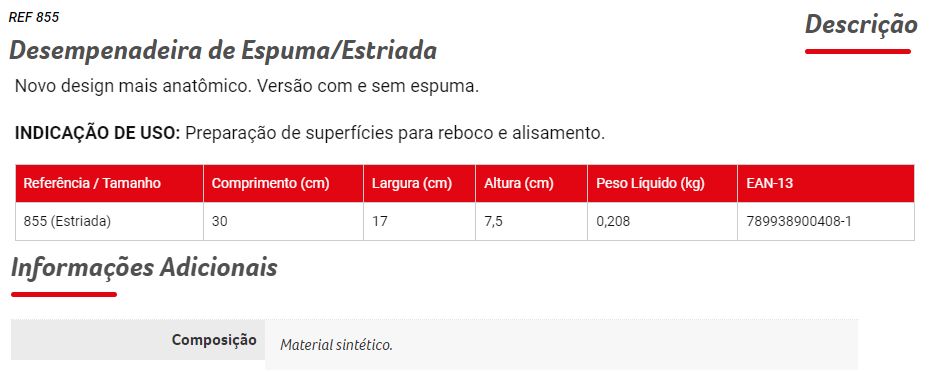Select the 855 (Estriada) table cell
Screen dimensions: 929x372
pyautogui.click(x=110, y=222)
